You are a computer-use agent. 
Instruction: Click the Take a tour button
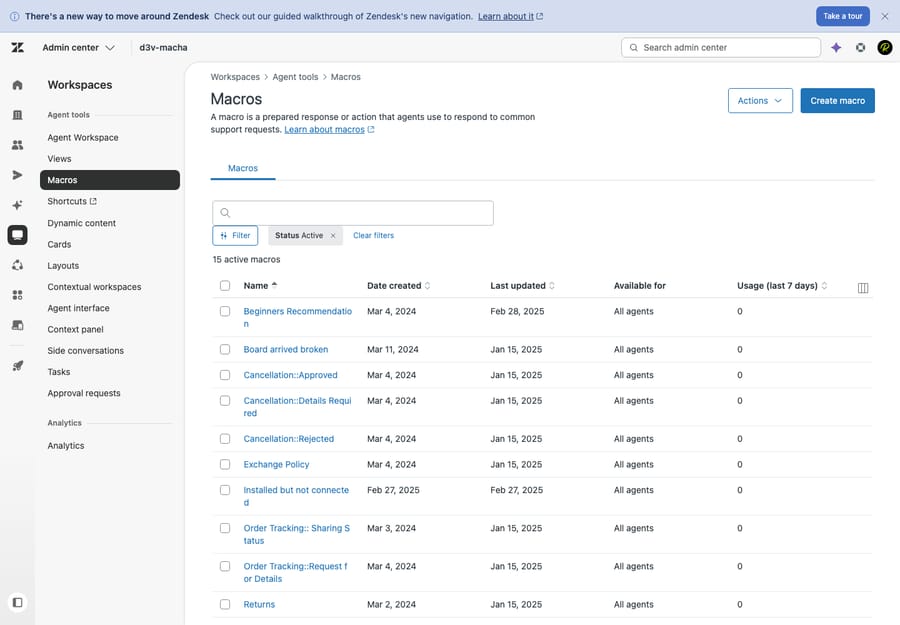[843, 16]
